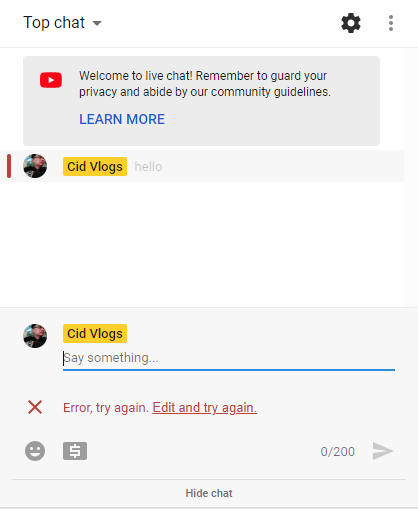The image size is (418, 509).
Task: Focus the Say something input field
Action: click(x=229, y=358)
